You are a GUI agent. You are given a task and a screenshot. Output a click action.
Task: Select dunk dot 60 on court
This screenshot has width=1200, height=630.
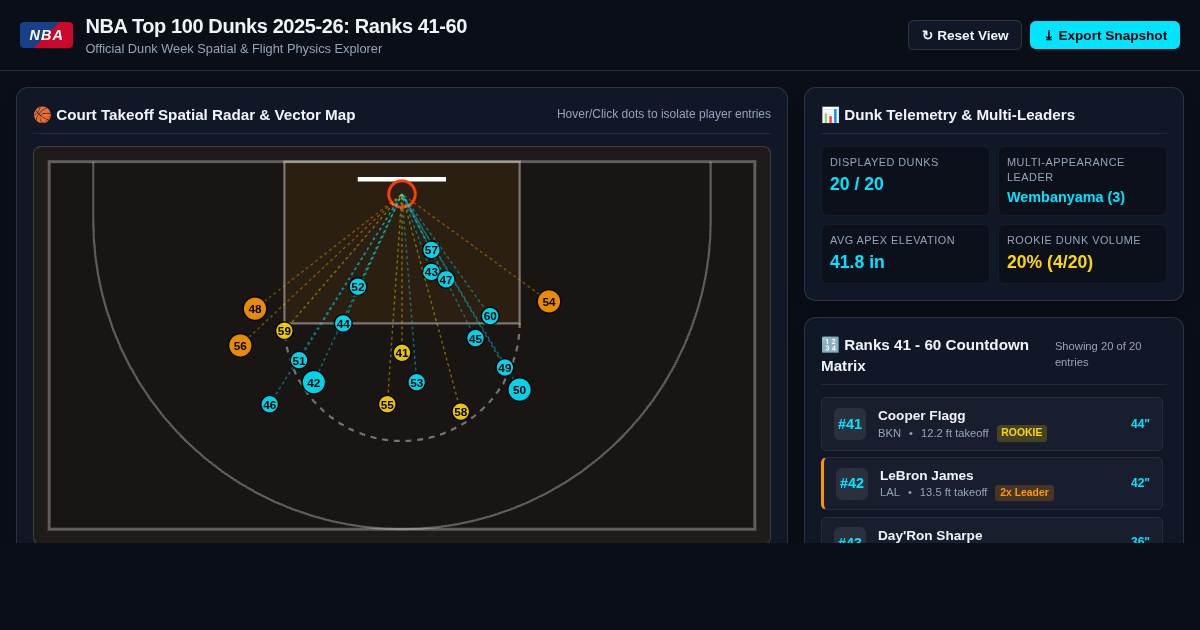pos(490,316)
